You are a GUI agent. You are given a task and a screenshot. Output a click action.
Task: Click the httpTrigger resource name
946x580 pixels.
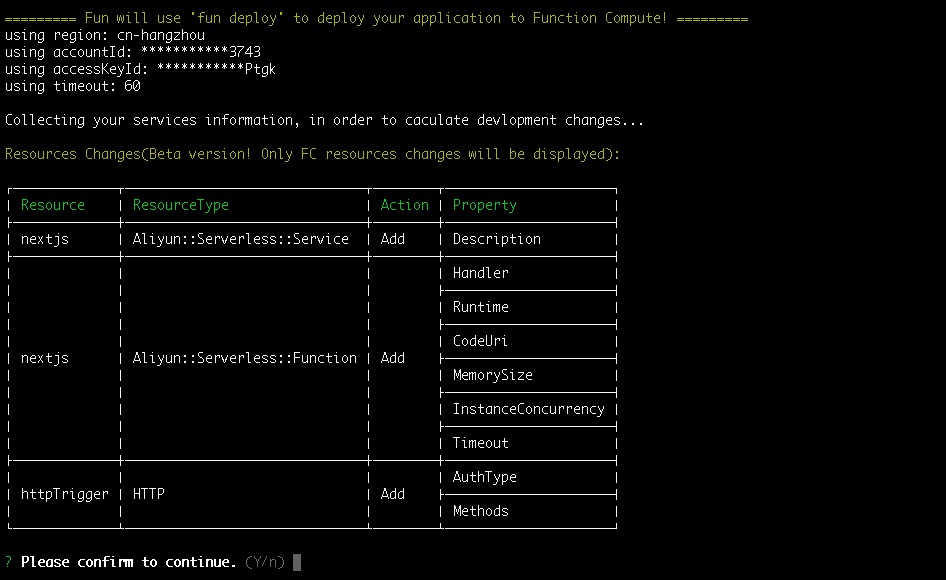click(65, 494)
